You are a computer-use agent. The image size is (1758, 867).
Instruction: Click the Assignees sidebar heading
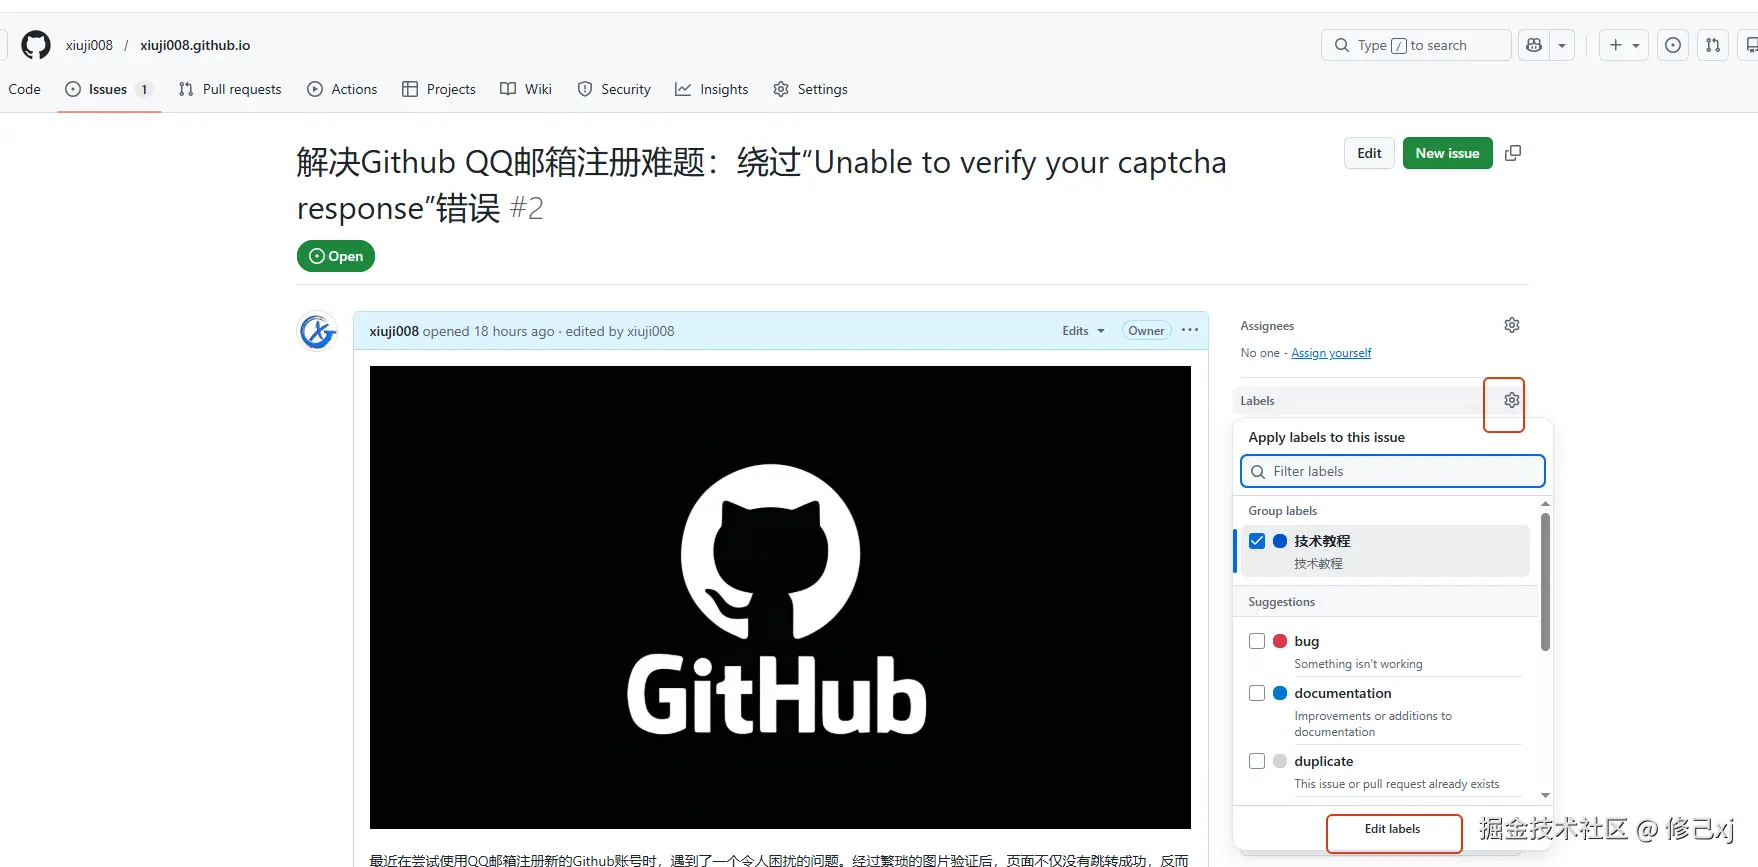[1267, 326]
